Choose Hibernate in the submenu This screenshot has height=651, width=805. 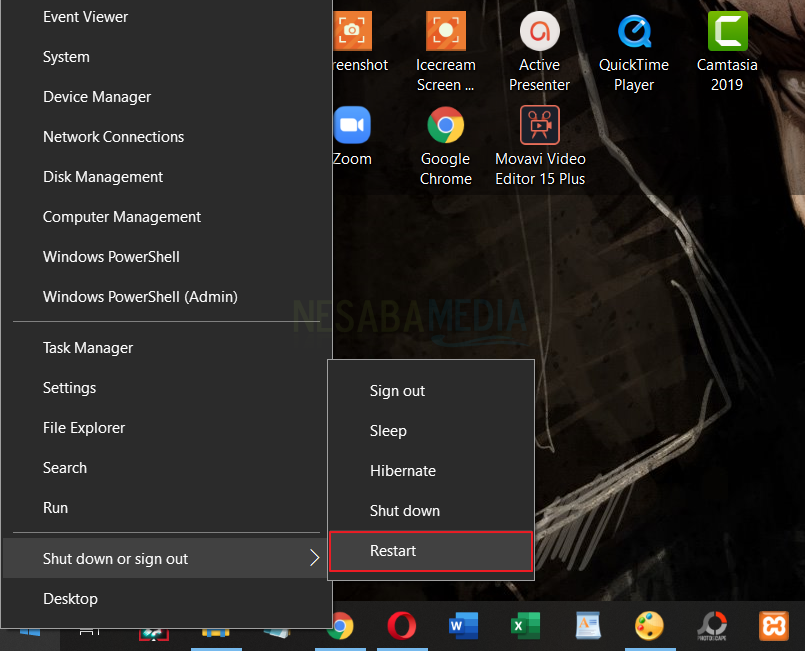[403, 471]
